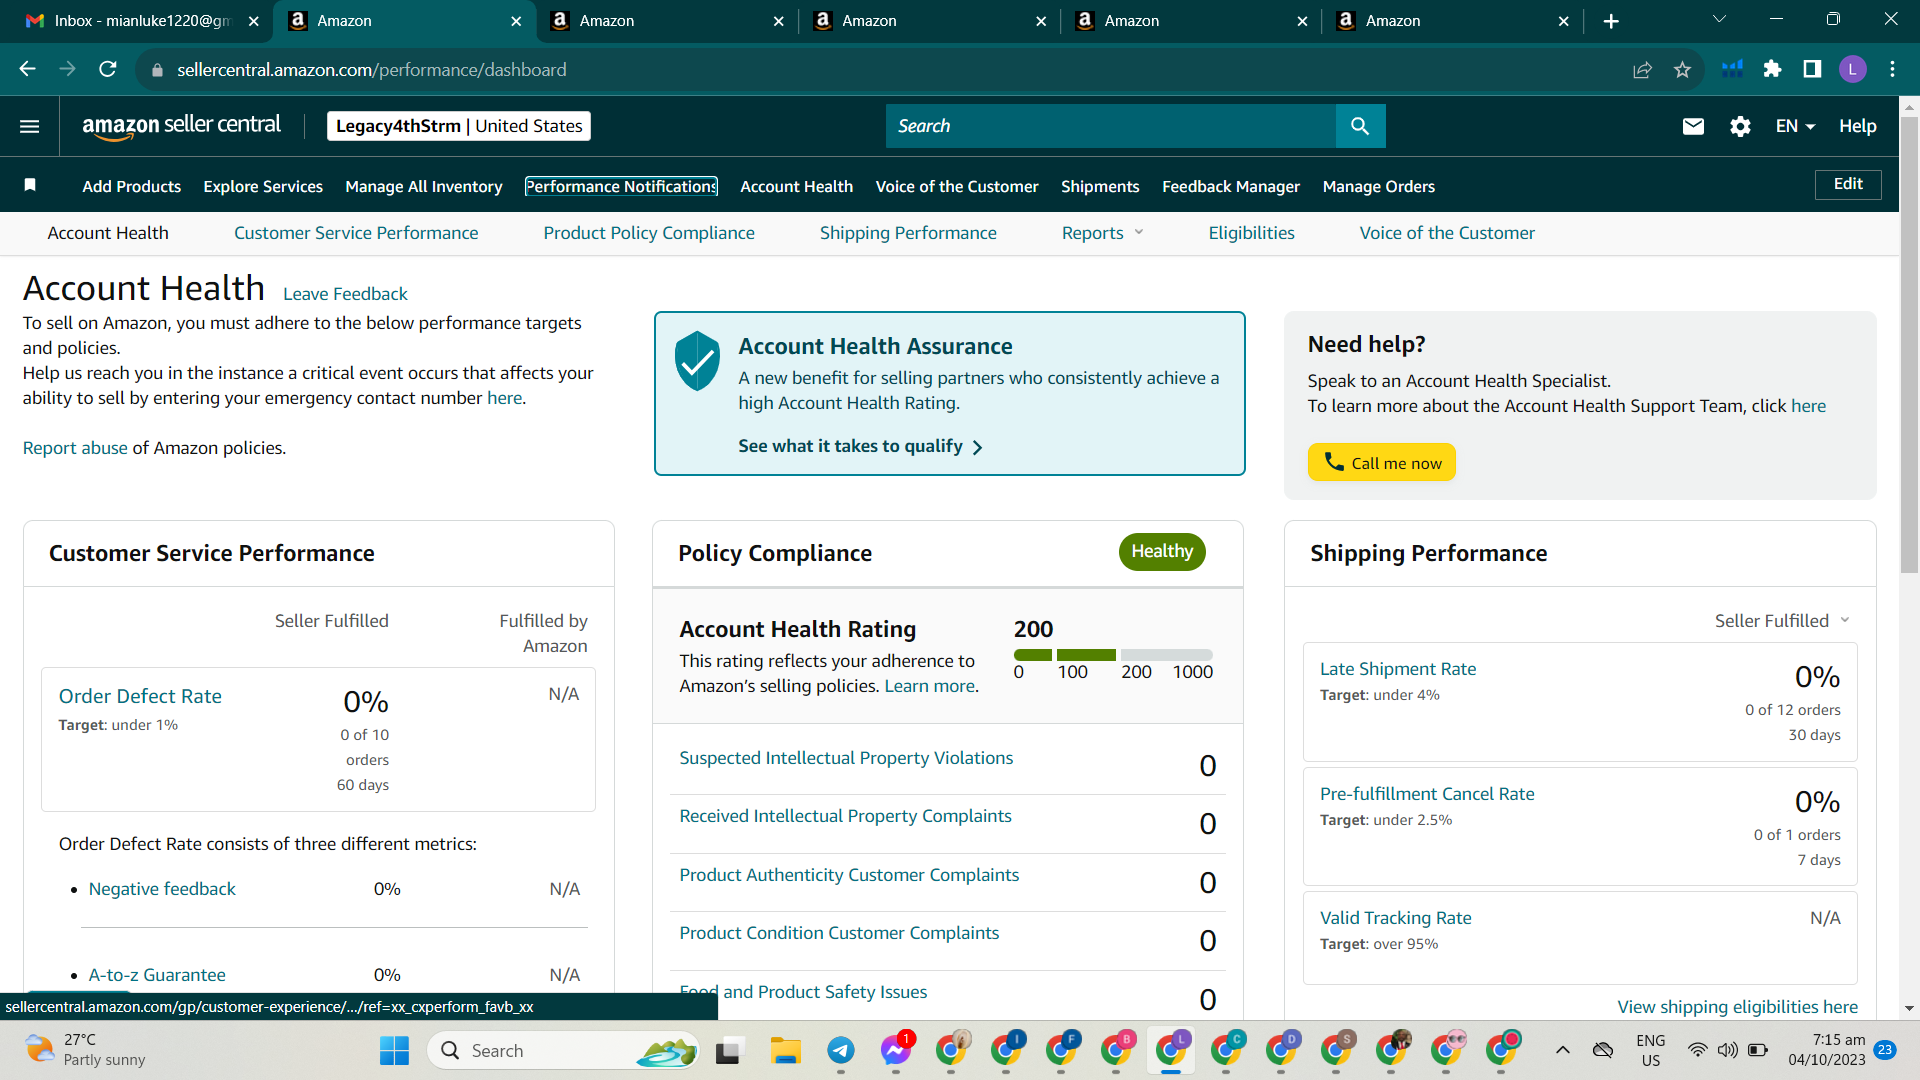Screen dimensions: 1920x1080
Task: Open the browser extensions puzzle icon
Action: (1772, 69)
